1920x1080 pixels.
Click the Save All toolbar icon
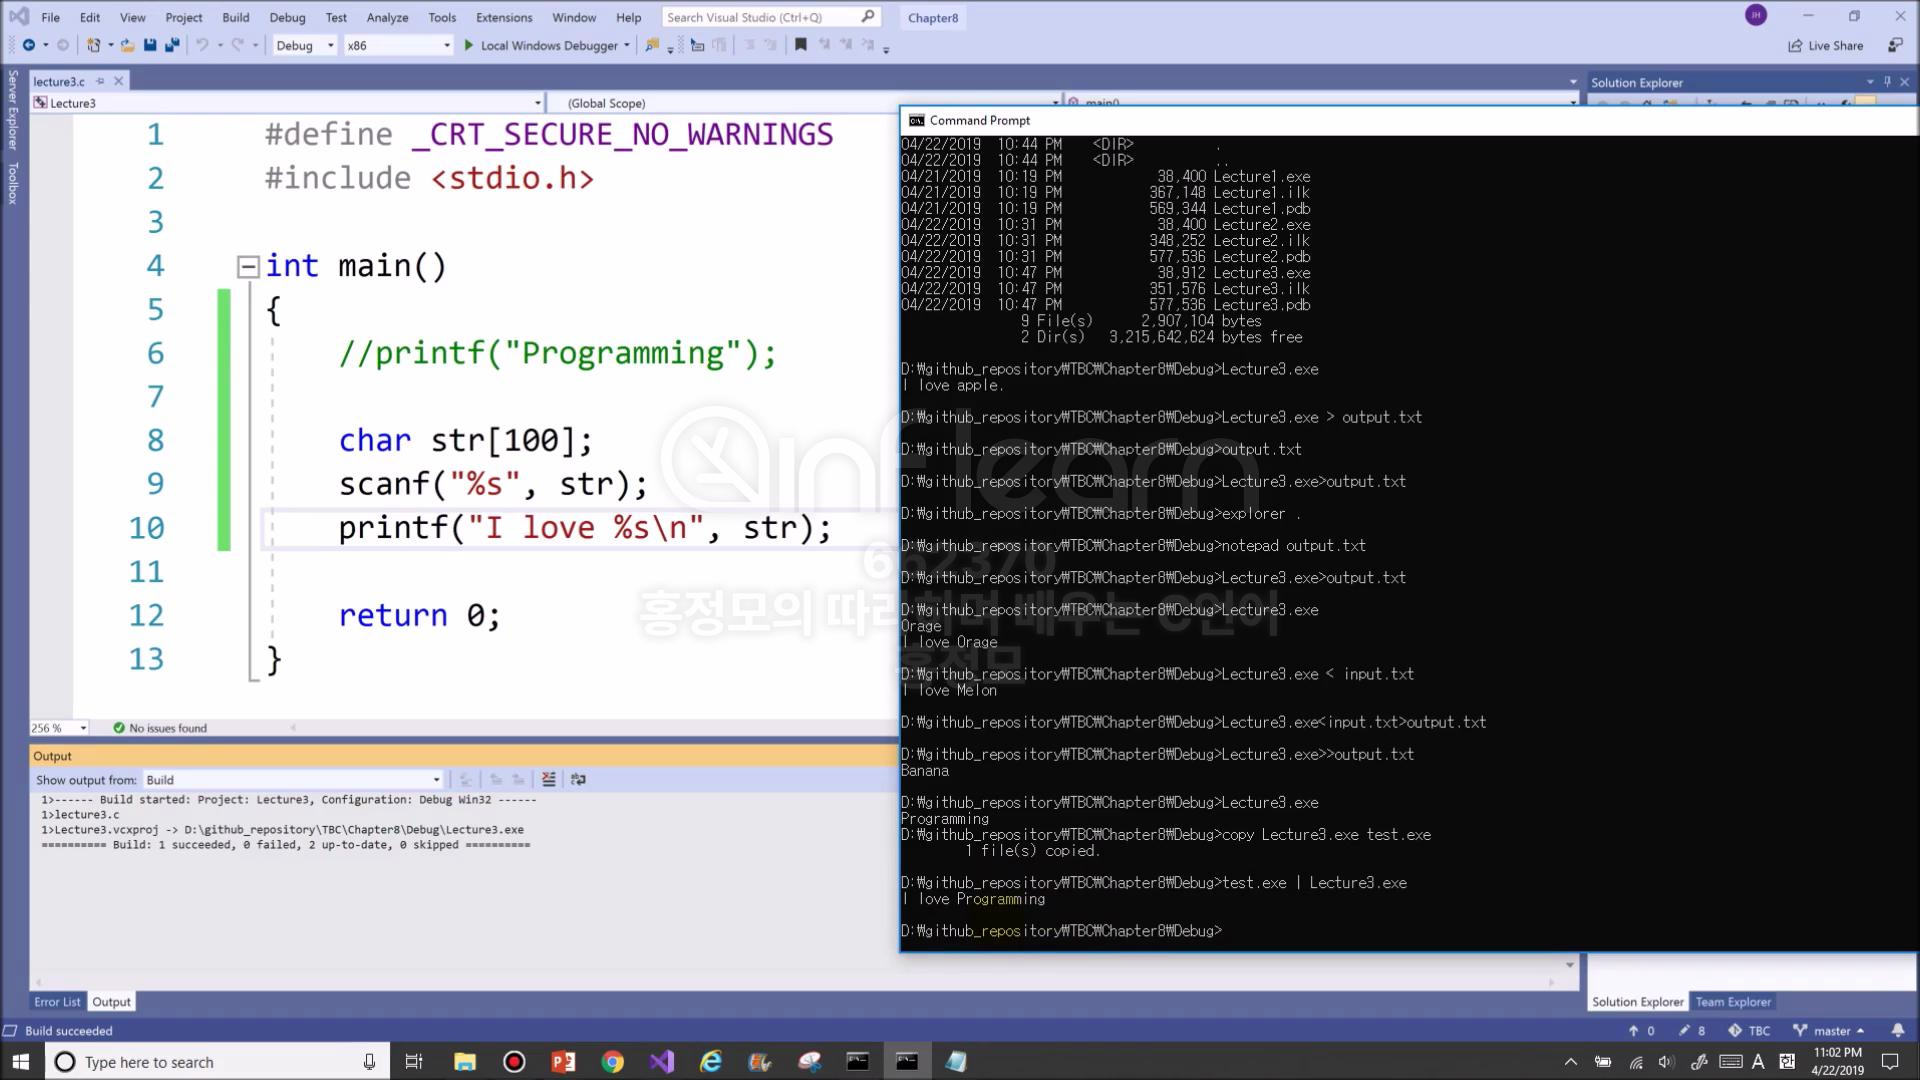pos(172,45)
